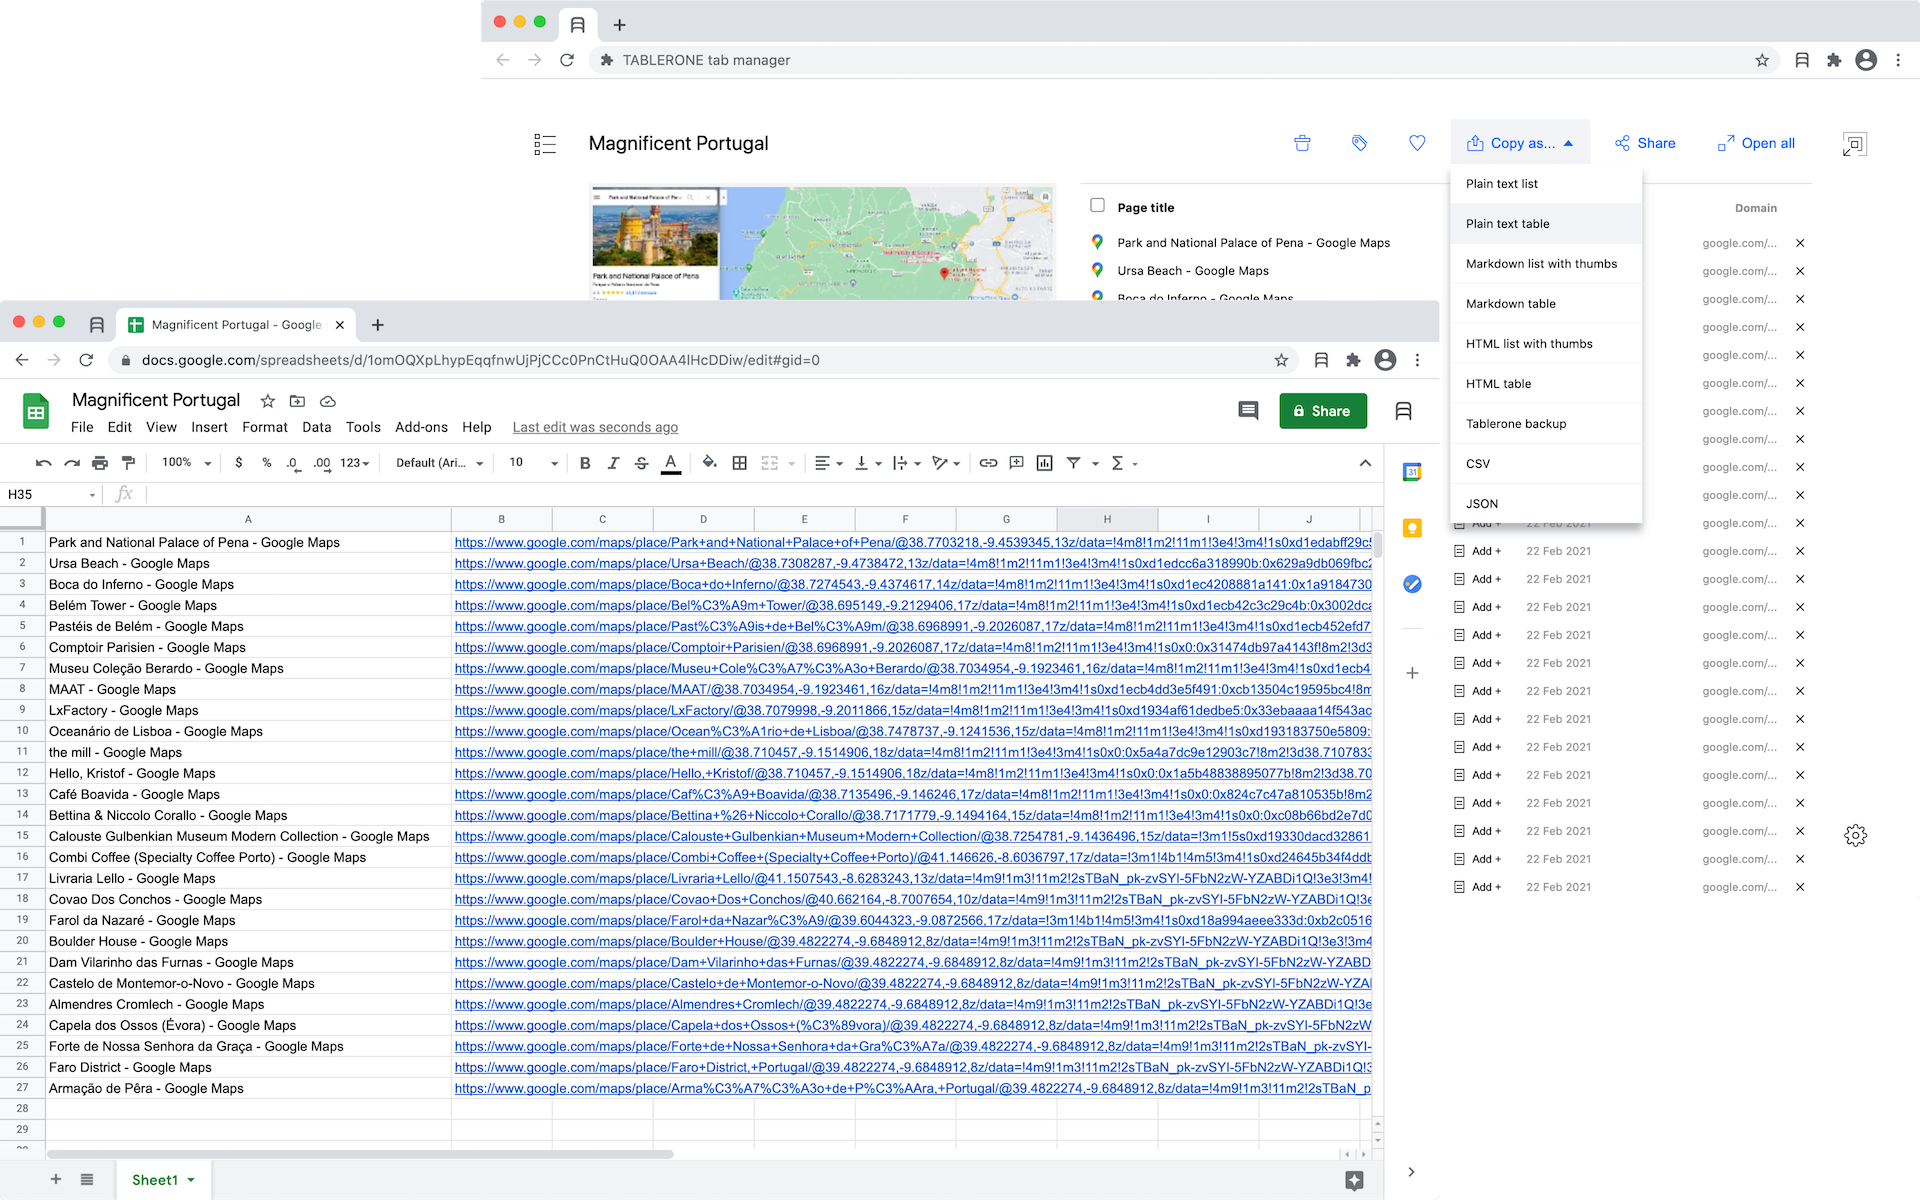Toggle bold formatting

pyautogui.click(x=585, y=463)
